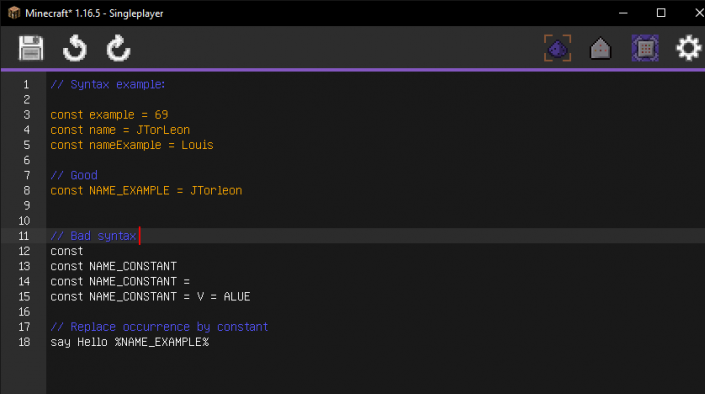Redo the edit with the clockwise arrow
This screenshot has height=394, width=705.
[x=118, y=48]
